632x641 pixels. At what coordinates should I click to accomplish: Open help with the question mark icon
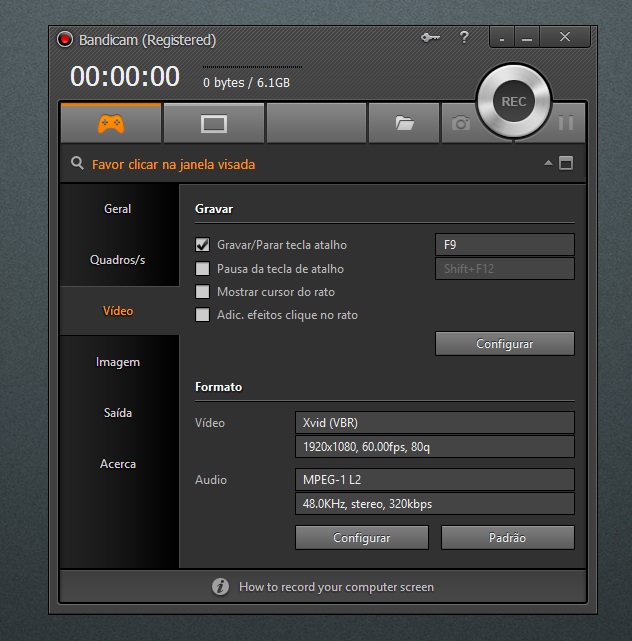(464, 38)
